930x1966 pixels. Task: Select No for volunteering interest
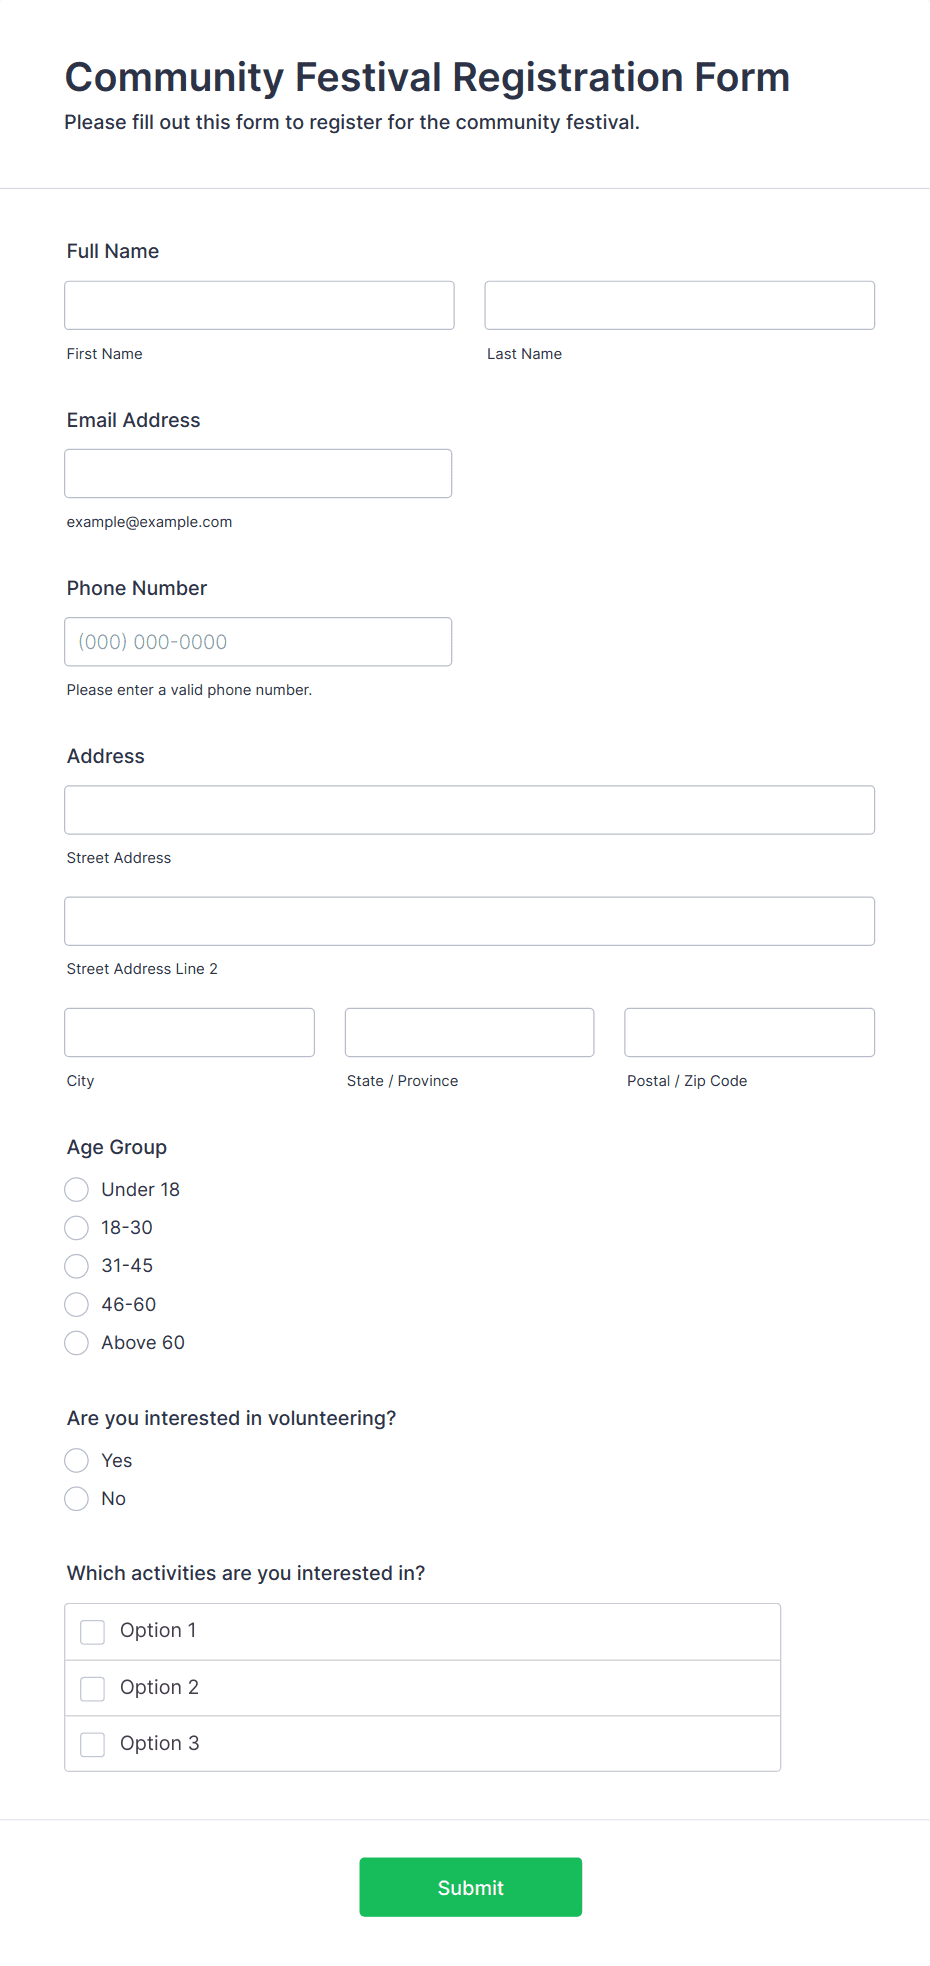tap(77, 1498)
